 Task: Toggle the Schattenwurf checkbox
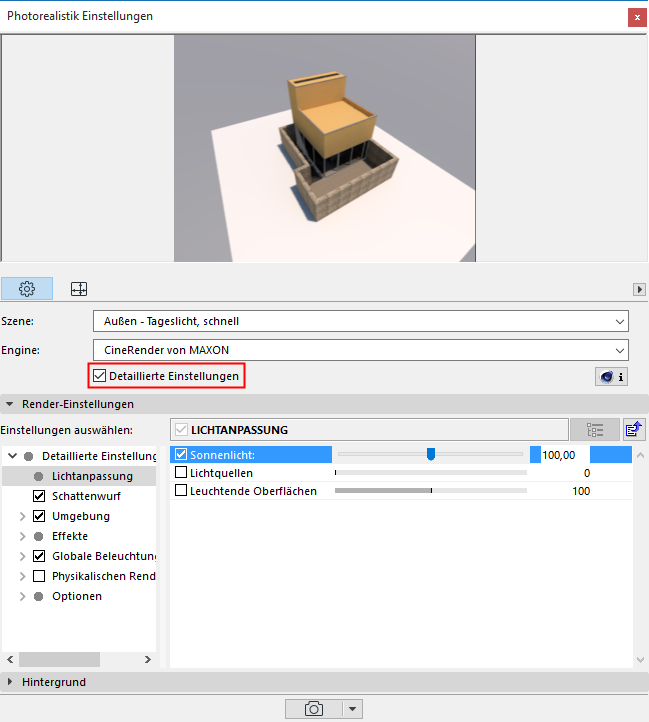pos(39,496)
